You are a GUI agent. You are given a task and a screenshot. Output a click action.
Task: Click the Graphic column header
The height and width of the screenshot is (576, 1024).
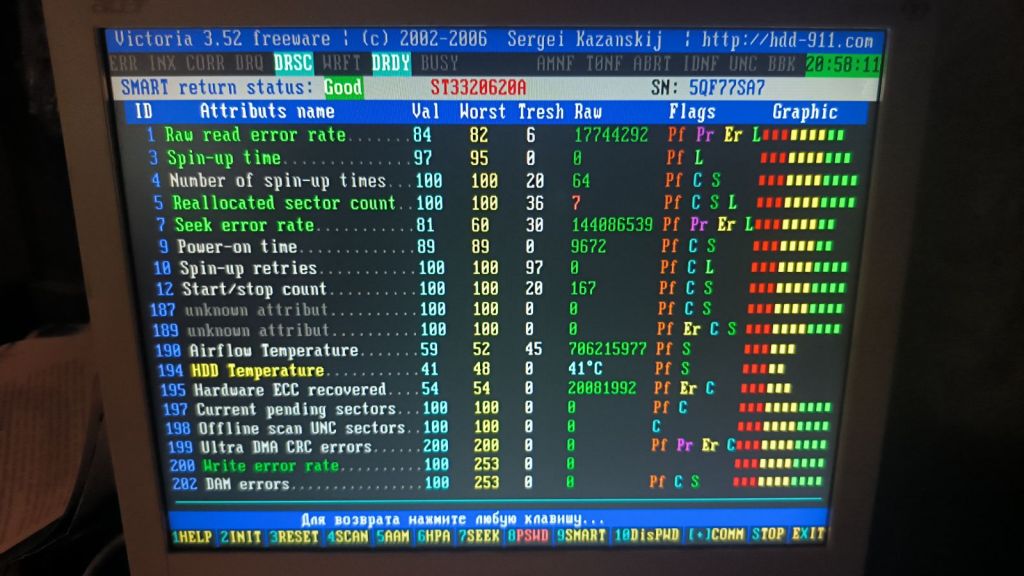pyautogui.click(x=805, y=112)
